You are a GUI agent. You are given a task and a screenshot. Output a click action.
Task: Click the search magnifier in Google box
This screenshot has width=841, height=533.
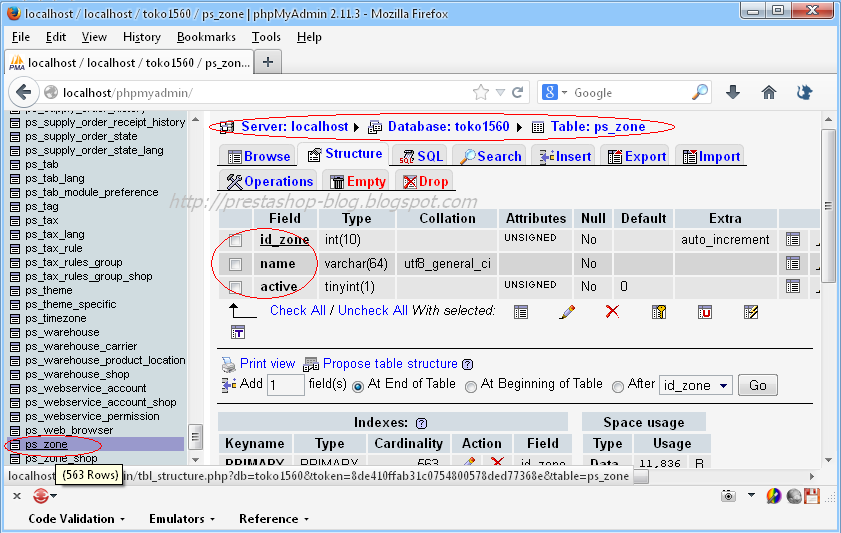pos(699,92)
